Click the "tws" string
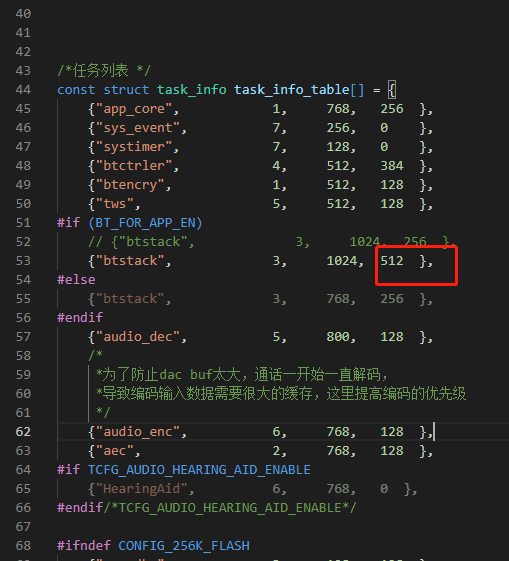 pyautogui.click(x=114, y=204)
